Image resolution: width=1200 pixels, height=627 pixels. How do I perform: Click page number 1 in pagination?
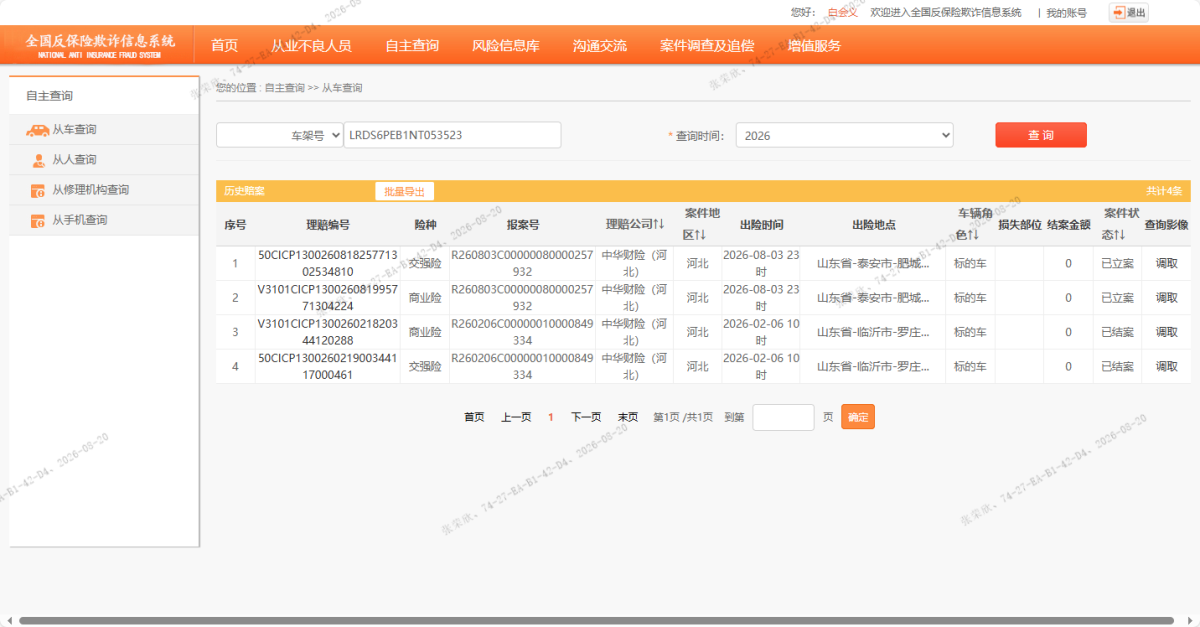click(x=551, y=417)
